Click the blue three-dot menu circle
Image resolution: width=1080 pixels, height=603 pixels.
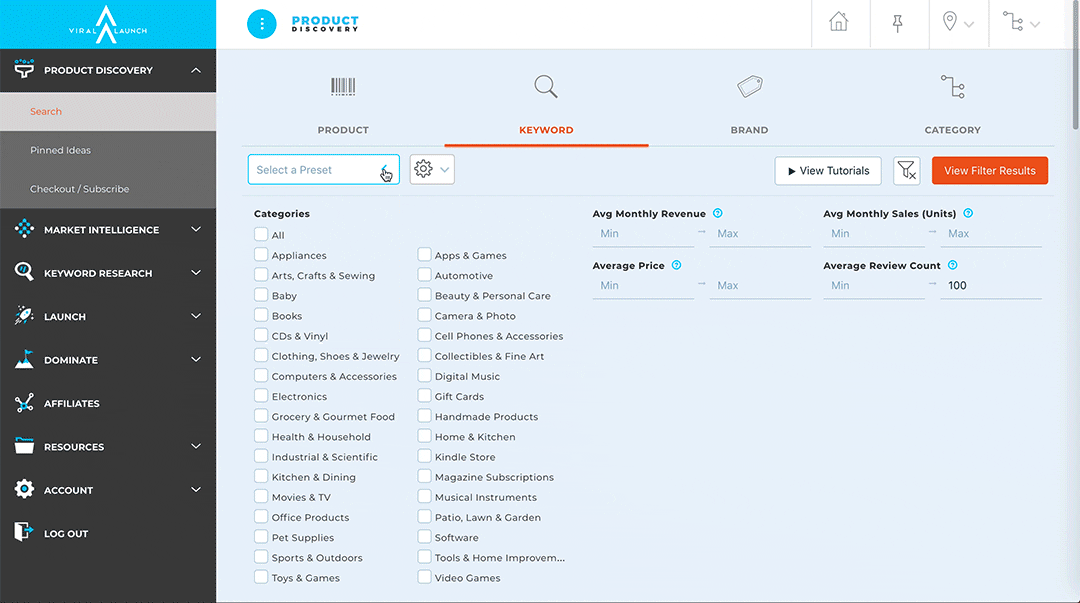click(x=262, y=24)
